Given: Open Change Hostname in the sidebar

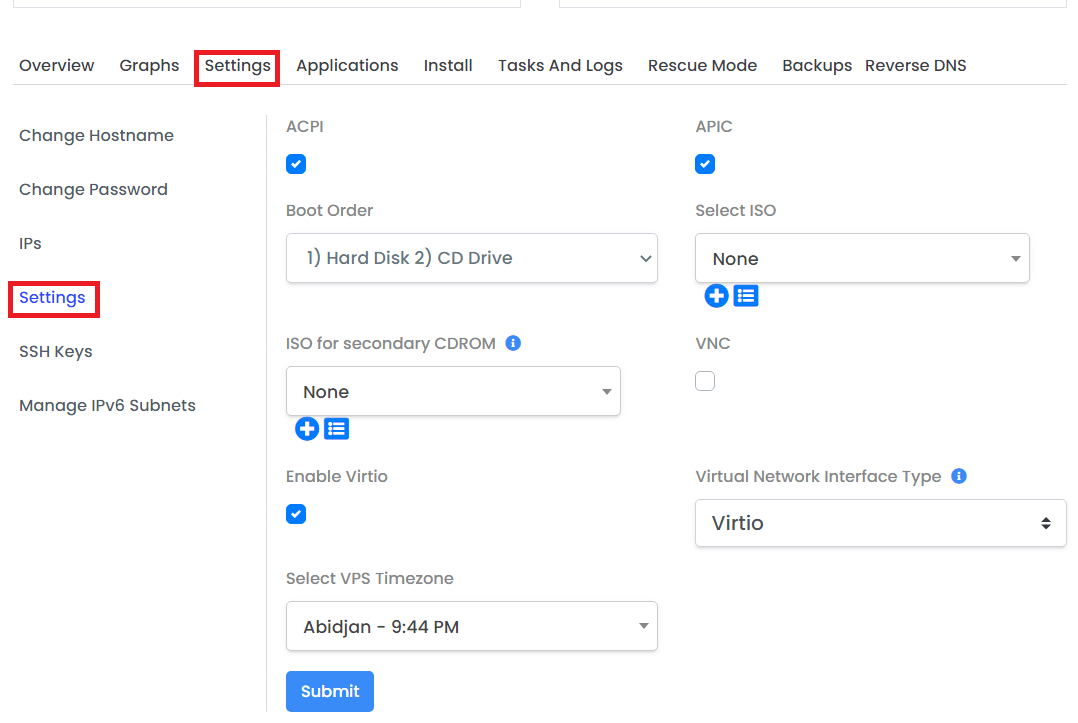Looking at the screenshot, I should pyautogui.click(x=96, y=135).
